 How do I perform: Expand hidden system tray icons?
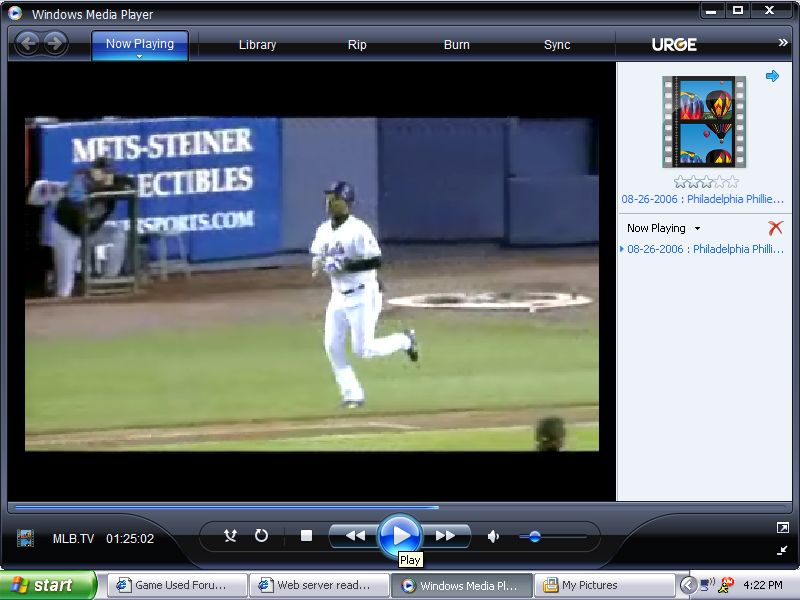tap(688, 585)
